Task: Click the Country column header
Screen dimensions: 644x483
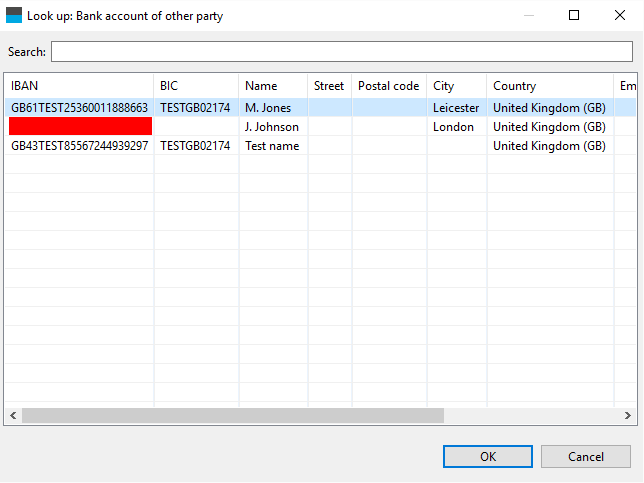Action: click(x=548, y=86)
